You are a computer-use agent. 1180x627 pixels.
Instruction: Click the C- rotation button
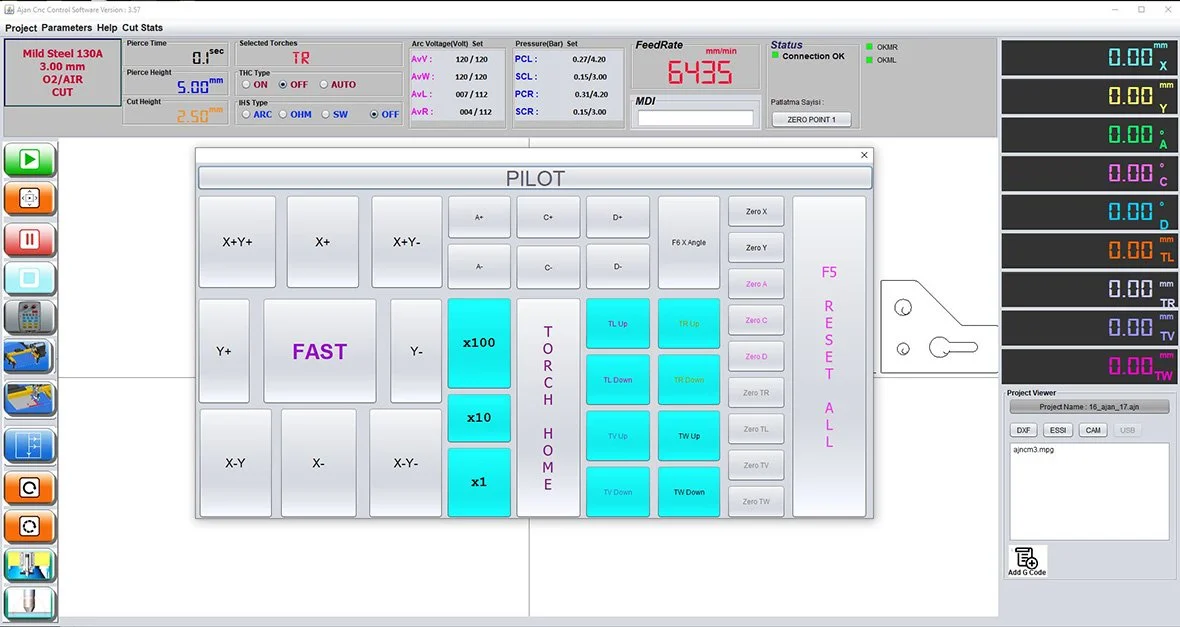[548, 267]
